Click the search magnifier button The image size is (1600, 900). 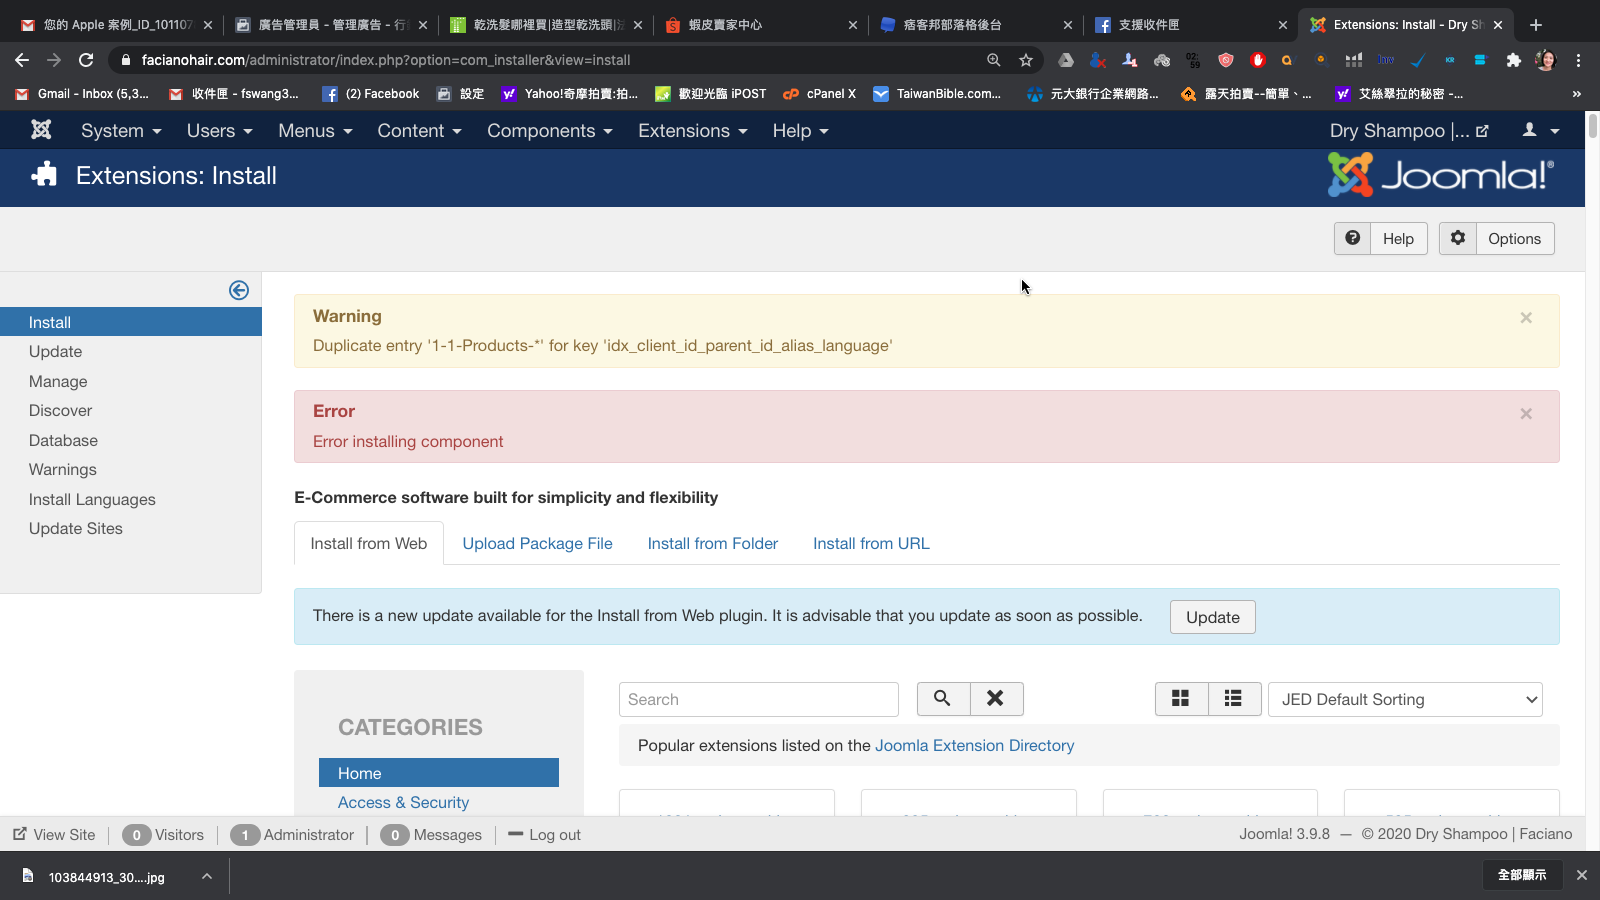click(x=943, y=699)
